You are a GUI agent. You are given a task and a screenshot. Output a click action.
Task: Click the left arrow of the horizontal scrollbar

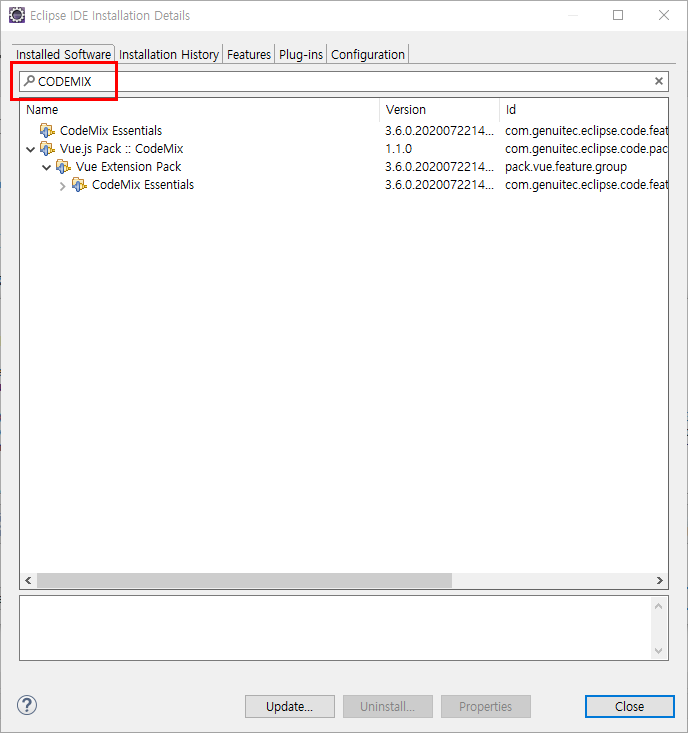pos(29,580)
